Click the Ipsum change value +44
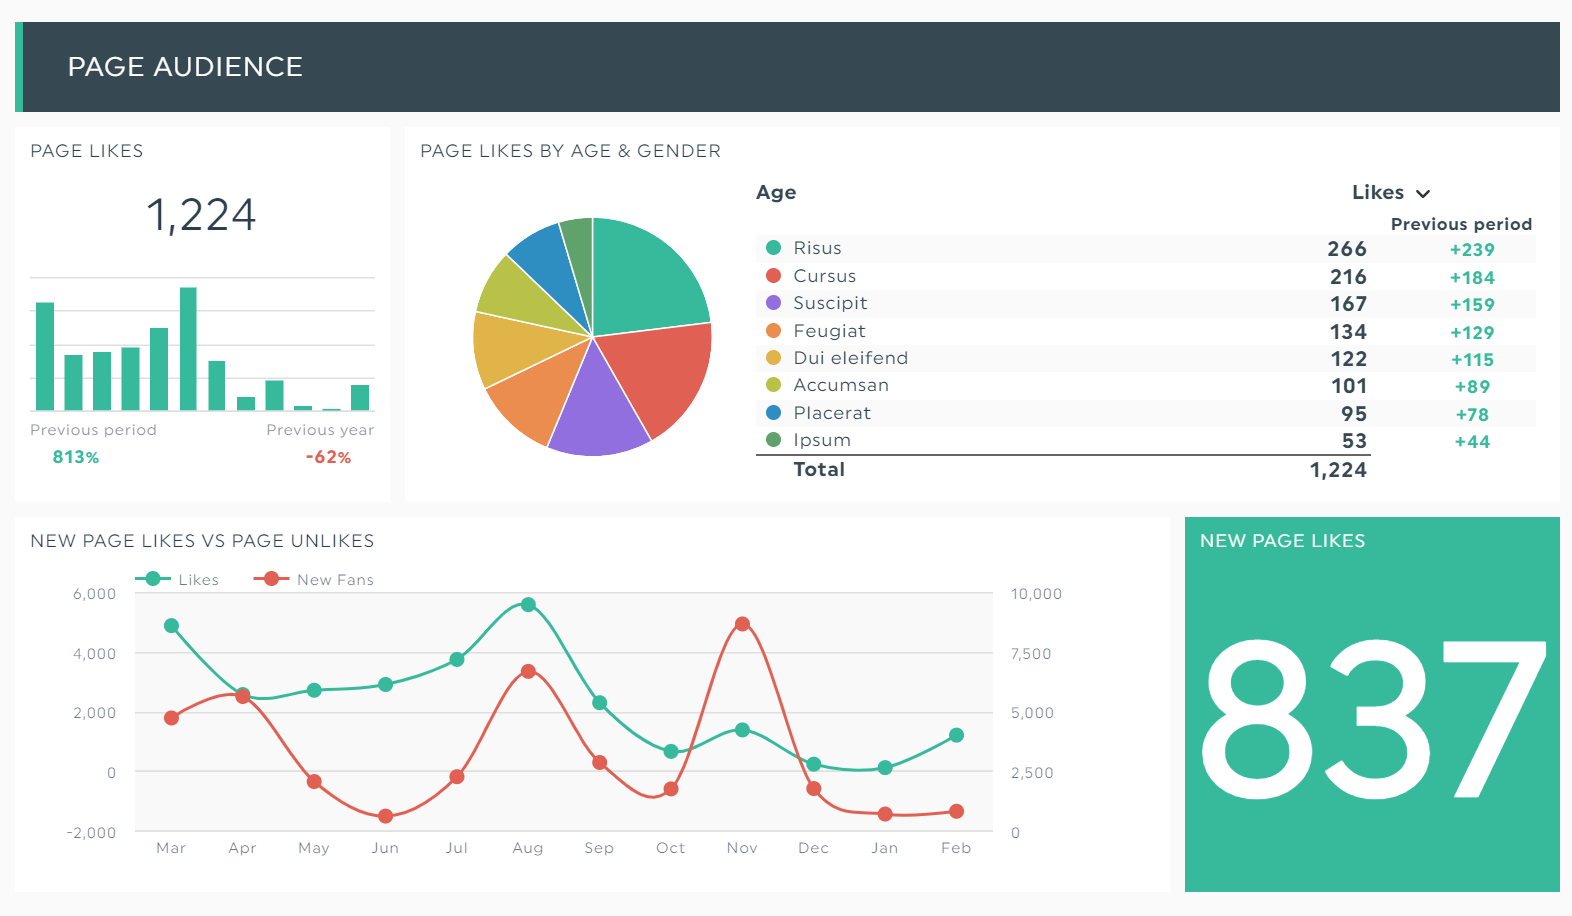The width and height of the screenshot is (1572, 916). pyautogui.click(x=1472, y=442)
